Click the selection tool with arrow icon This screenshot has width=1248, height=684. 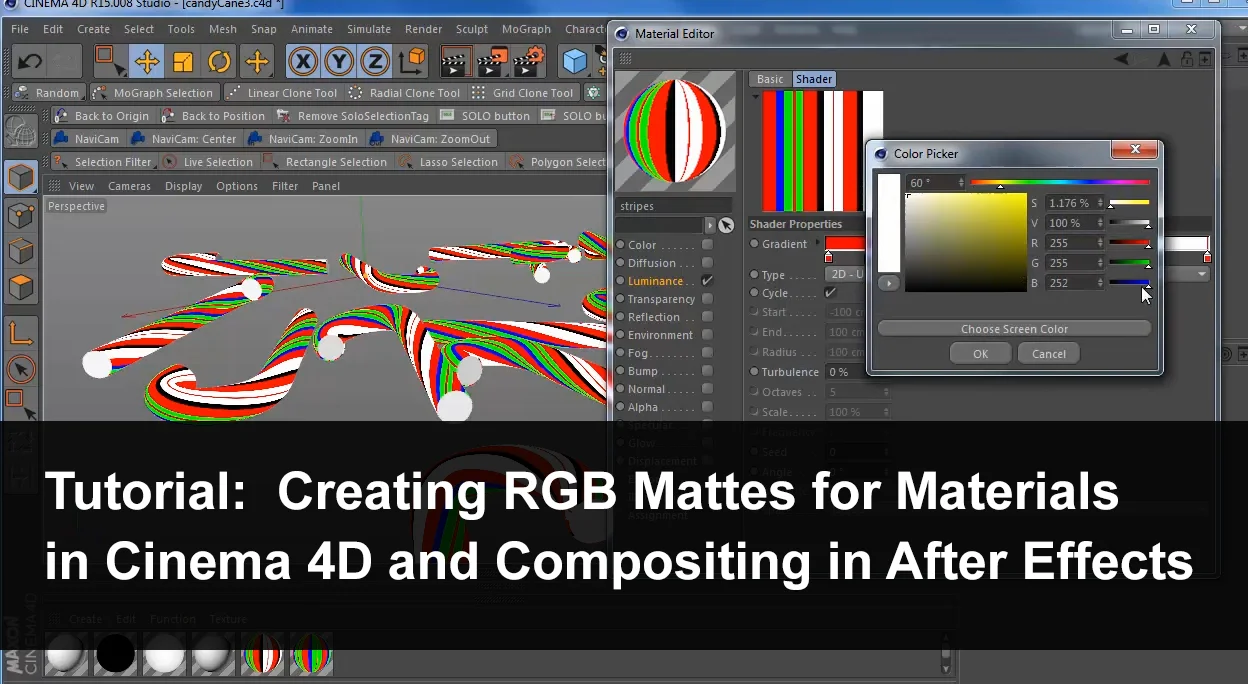109,62
